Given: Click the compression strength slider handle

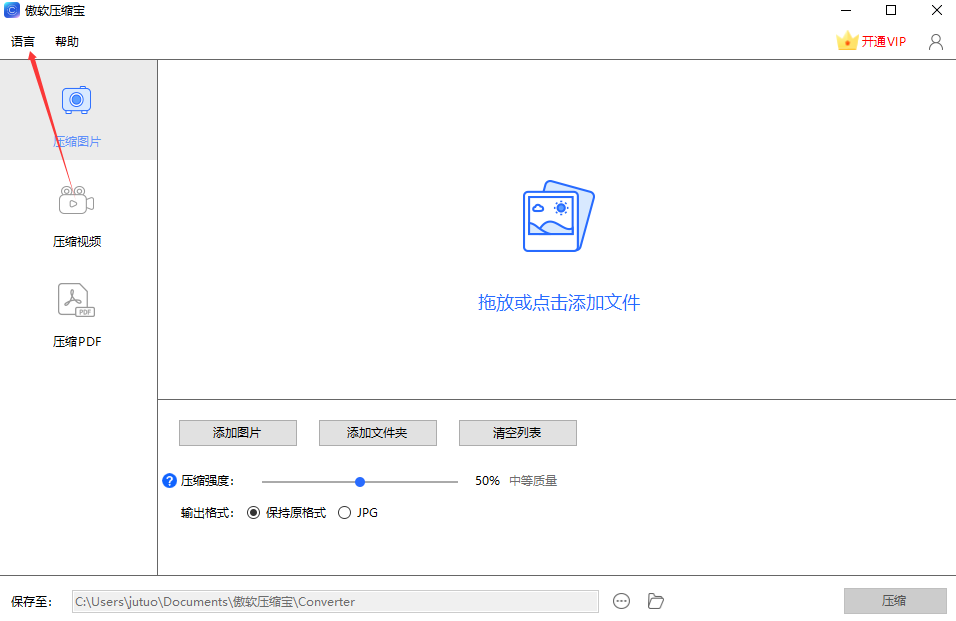Looking at the screenshot, I should 360,481.
